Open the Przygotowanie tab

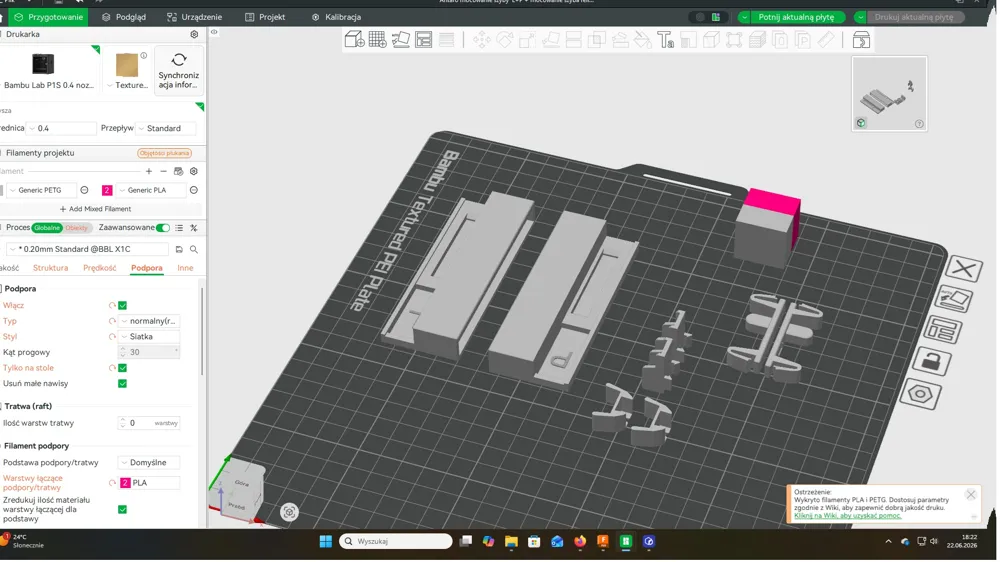pyautogui.click(x=48, y=17)
